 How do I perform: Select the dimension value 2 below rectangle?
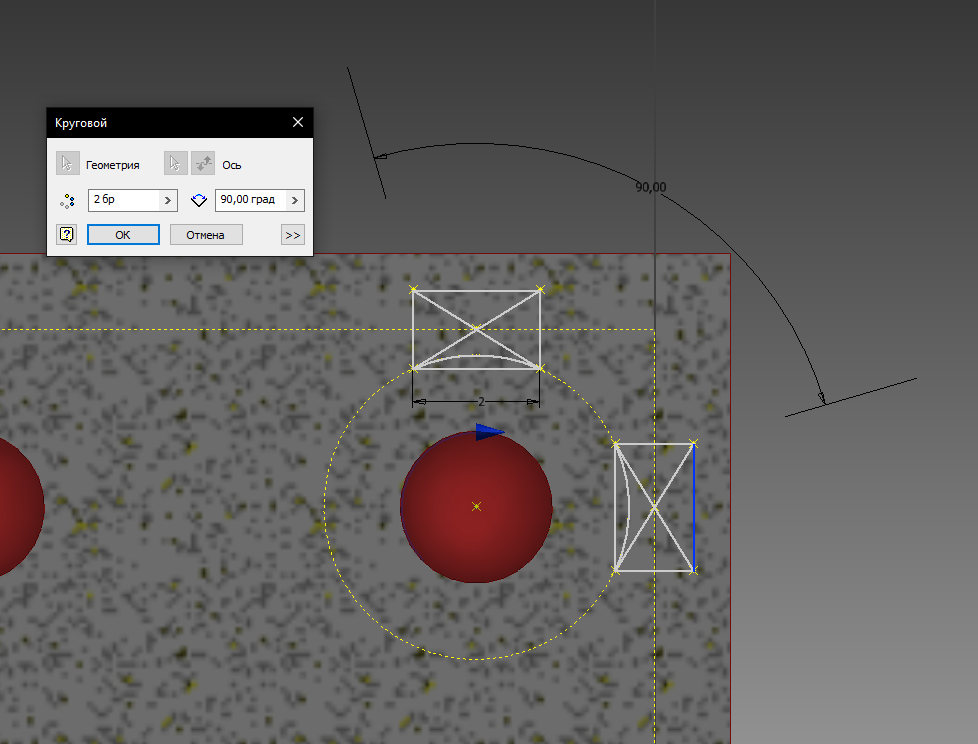tap(481, 402)
